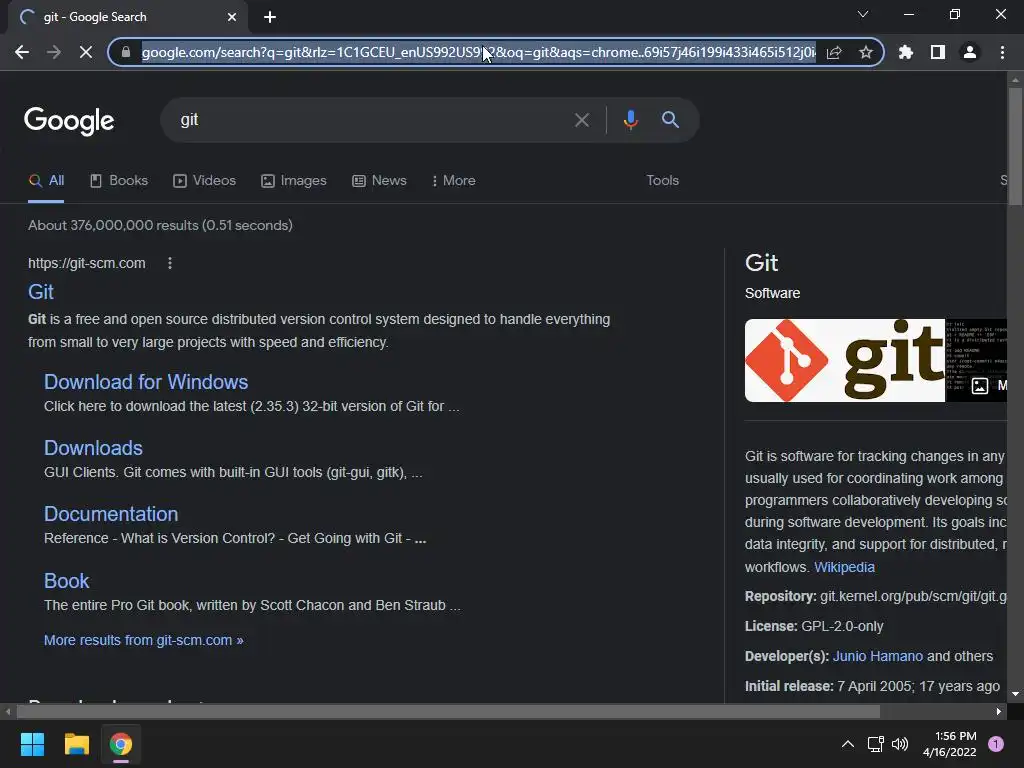The image size is (1024, 768).
Task: Open more images icon in knowledge panel
Action: pos(980,386)
